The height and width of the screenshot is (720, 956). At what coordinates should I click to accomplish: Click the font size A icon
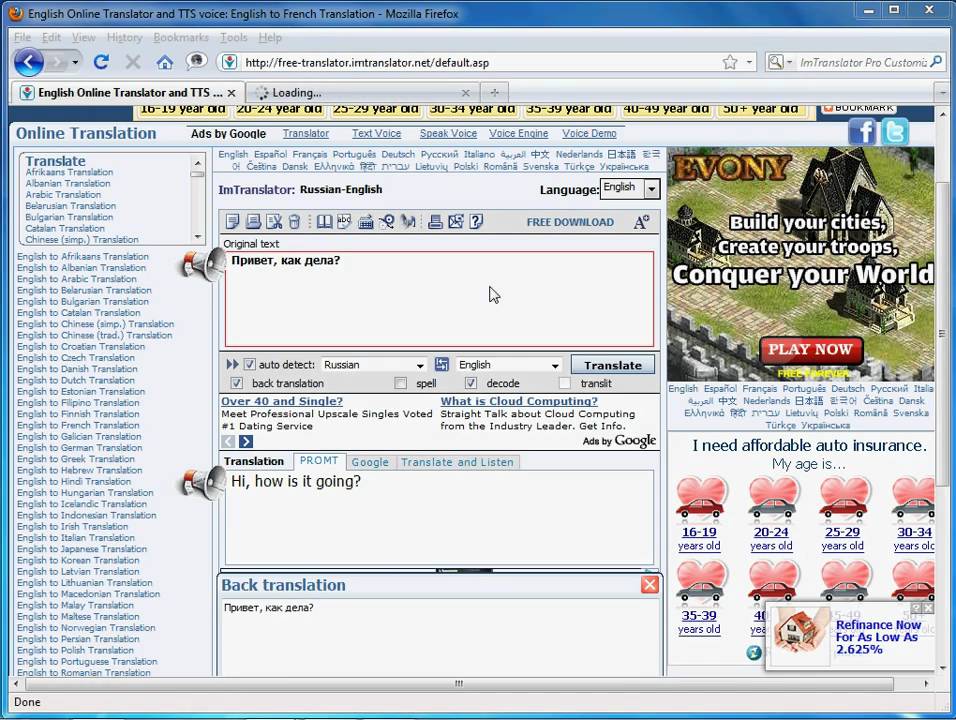point(641,222)
